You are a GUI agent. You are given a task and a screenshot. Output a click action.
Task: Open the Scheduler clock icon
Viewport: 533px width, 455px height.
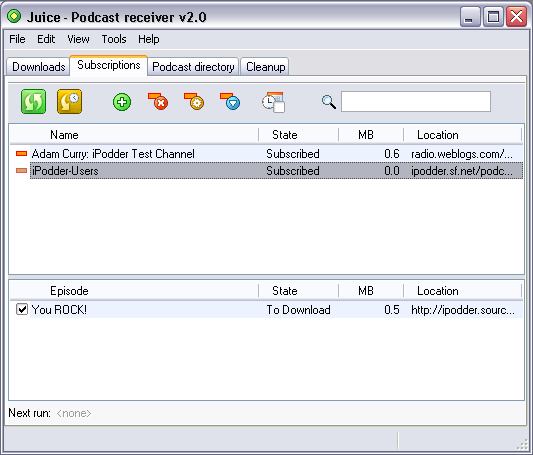click(273, 102)
